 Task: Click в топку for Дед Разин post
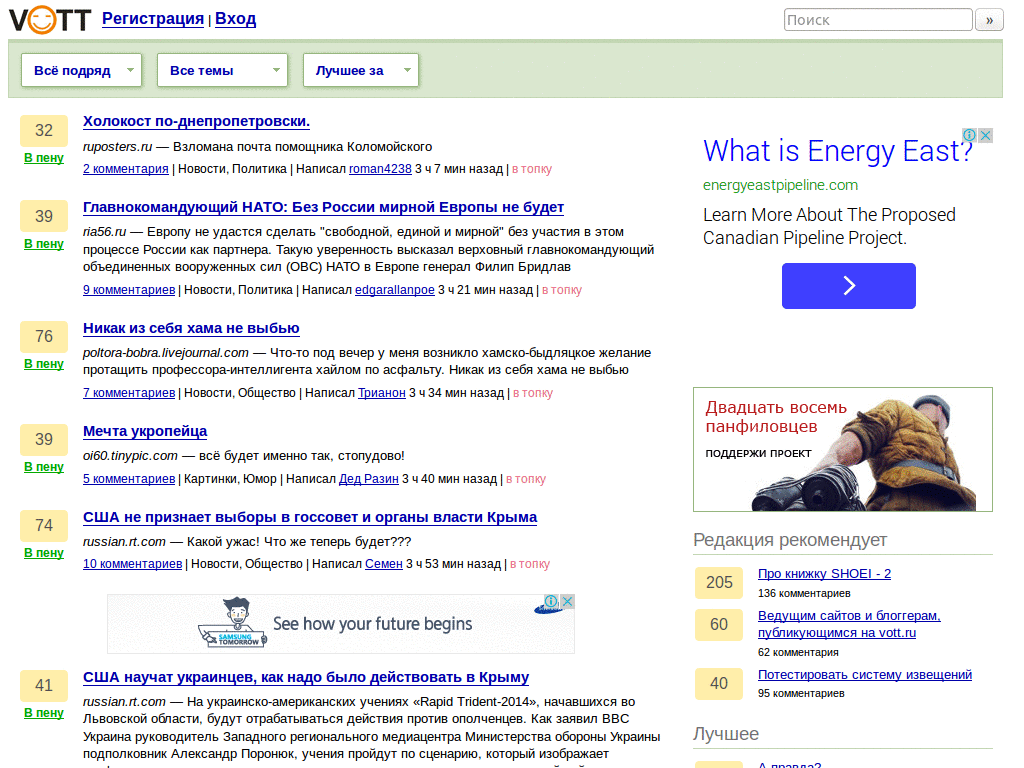tap(526, 479)
